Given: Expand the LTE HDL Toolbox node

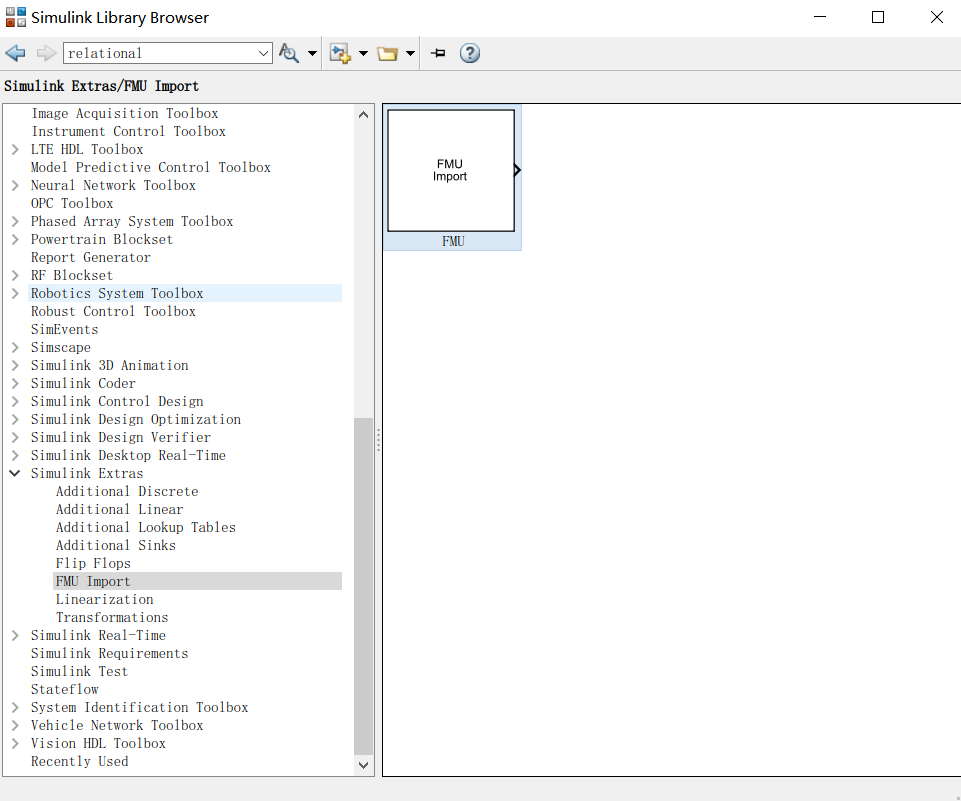Looking at the screenshot, I should point(15,150).
